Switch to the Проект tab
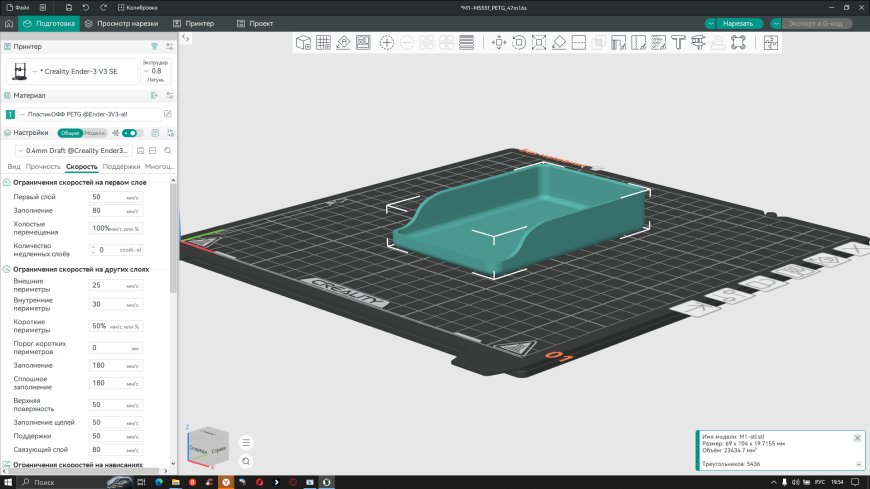The height and width of the screenshot is (489, 870). point(255,23)
